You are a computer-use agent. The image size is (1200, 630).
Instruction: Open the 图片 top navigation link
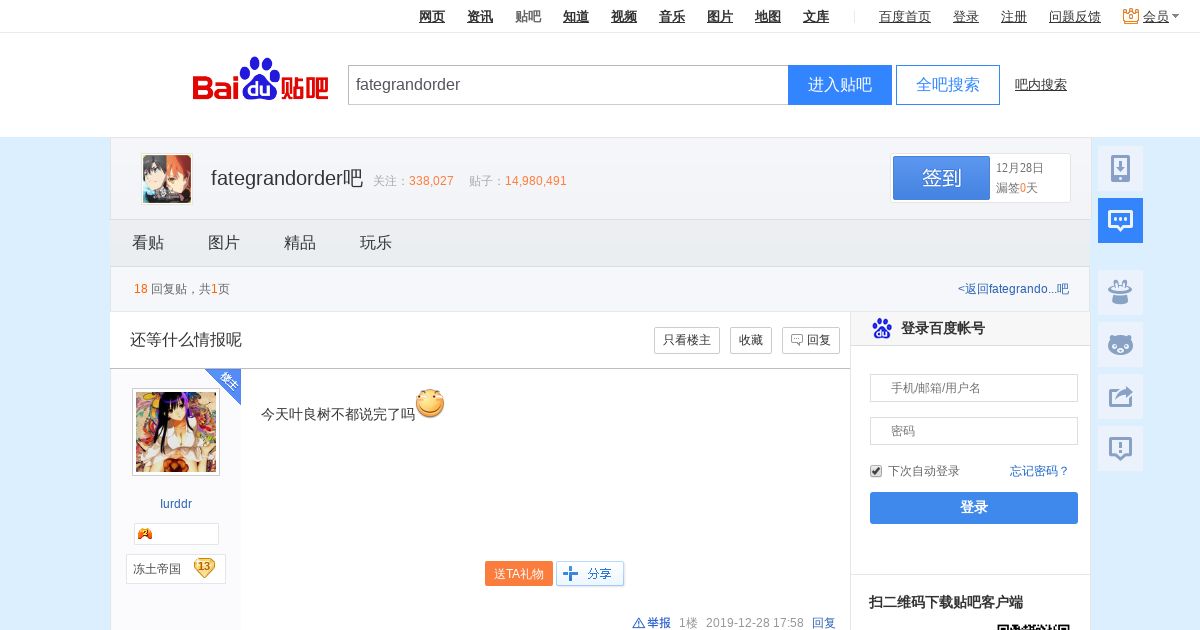(x=720, y=16)
